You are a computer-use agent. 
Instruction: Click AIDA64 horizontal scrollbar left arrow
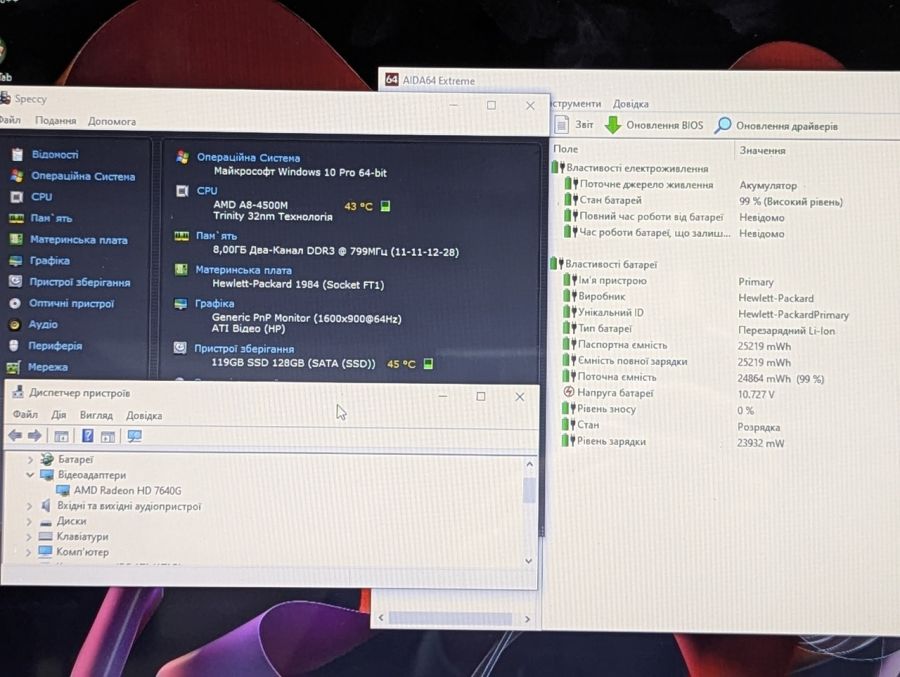381,618
